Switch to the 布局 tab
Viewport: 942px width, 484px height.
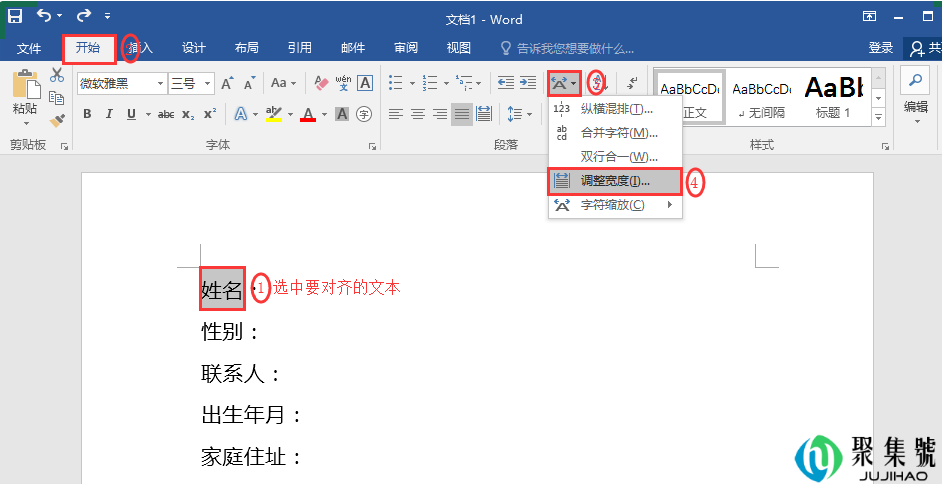[x=246, y=48]
